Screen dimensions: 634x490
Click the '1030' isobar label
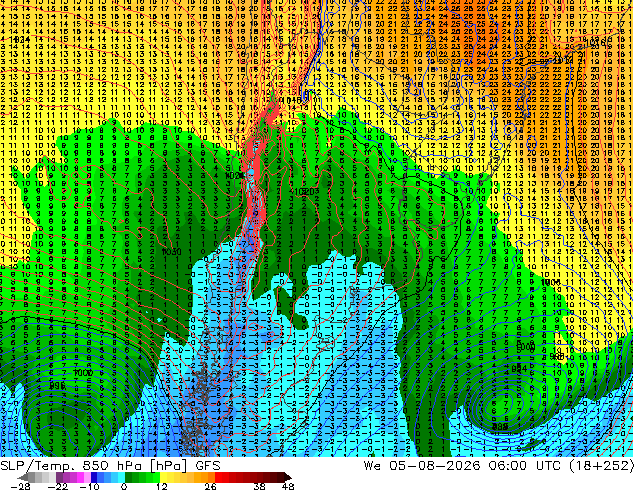(171, 251)
